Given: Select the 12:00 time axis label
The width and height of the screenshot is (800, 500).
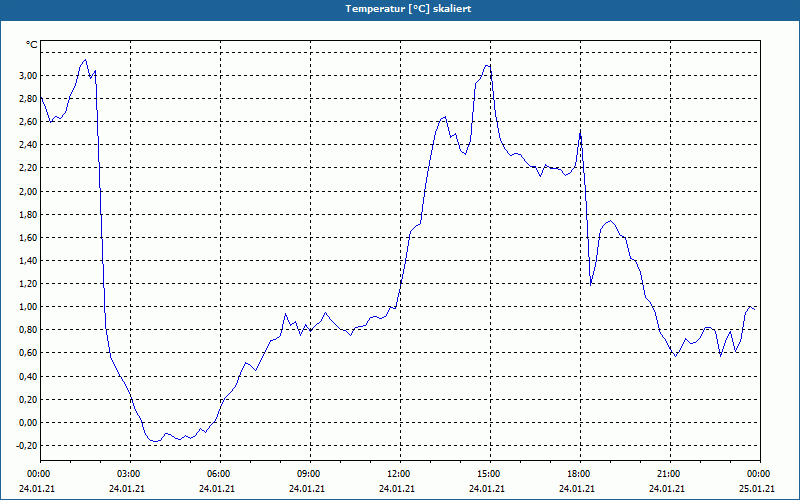Looking at the screenshot, I should tap(397, 474).
